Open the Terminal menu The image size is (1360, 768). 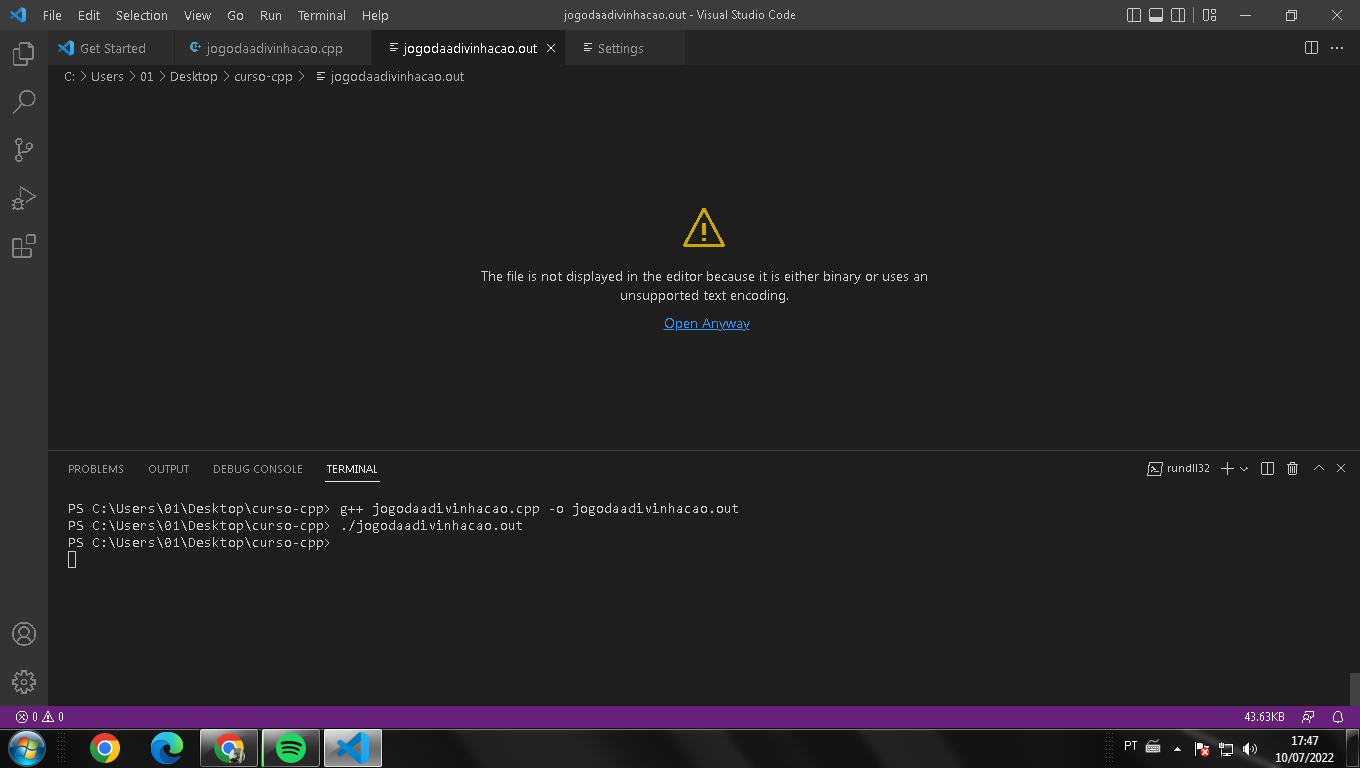(322, 15)
